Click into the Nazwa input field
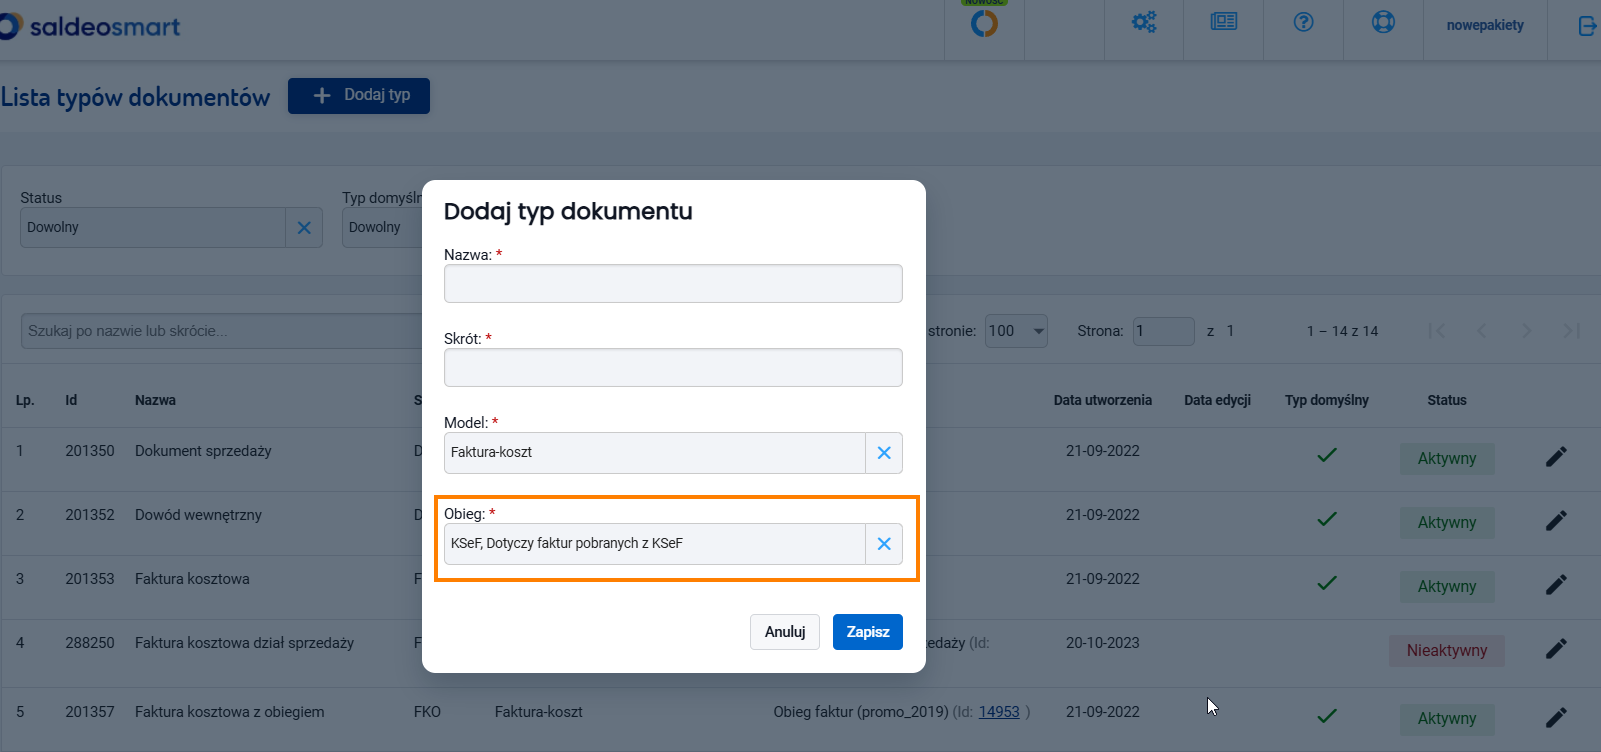The width and height of the screenshot is (1601, 752). (673, 284)
